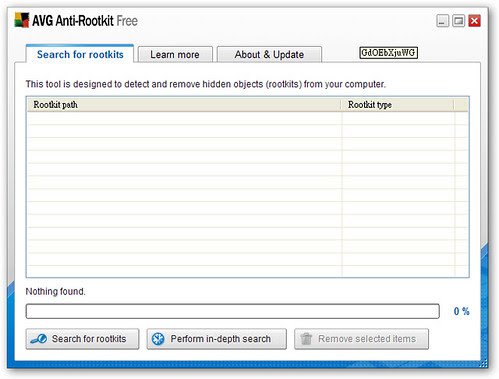Open the About & Update tab
The height and width of the screenshot is (379, 499).
tap(269, 54)
